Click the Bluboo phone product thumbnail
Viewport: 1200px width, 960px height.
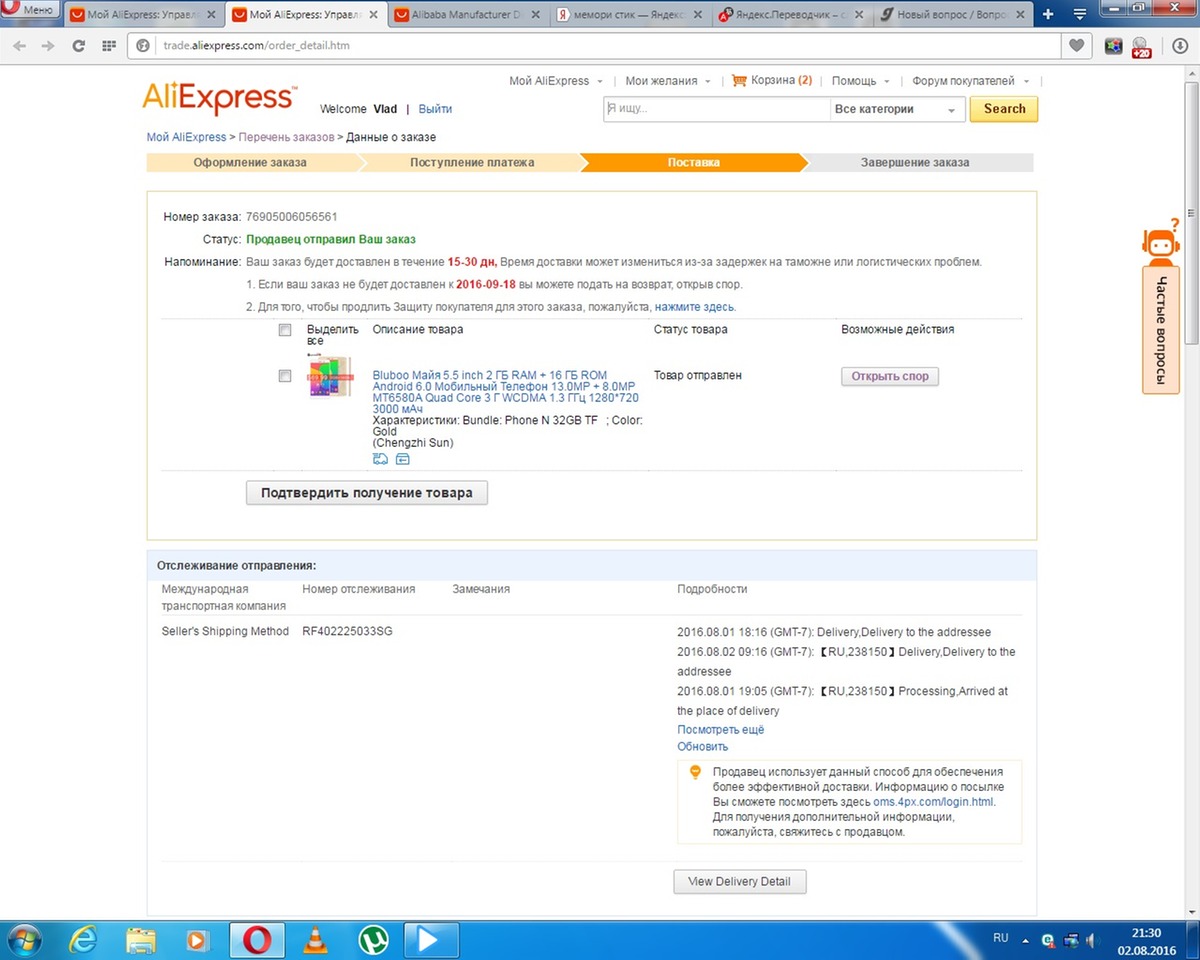(x=329, y=376)
